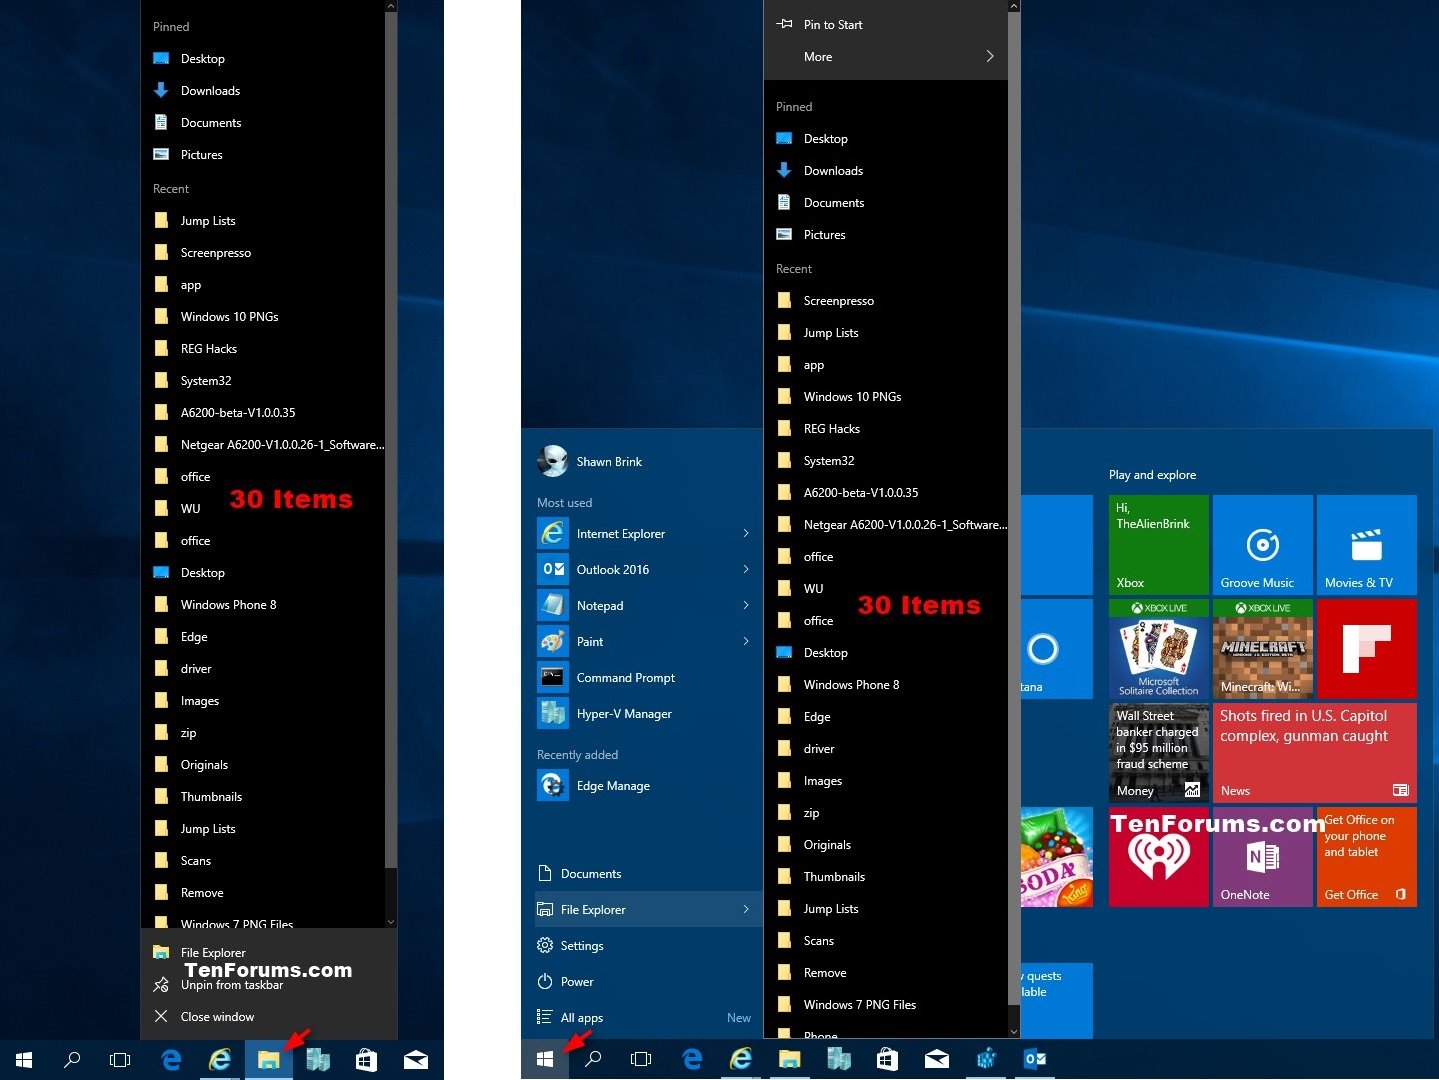Open Shawn Brink user account menu
Screen dimensions: 1439x1080
(x=591, y=462)
